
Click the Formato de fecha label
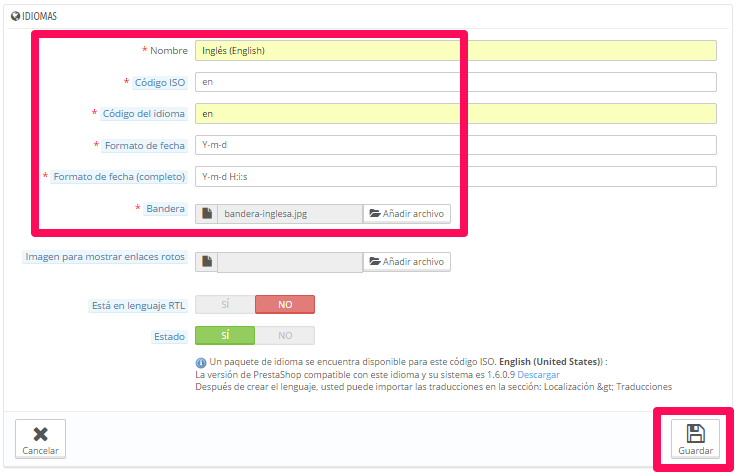(x=145, y=145)
